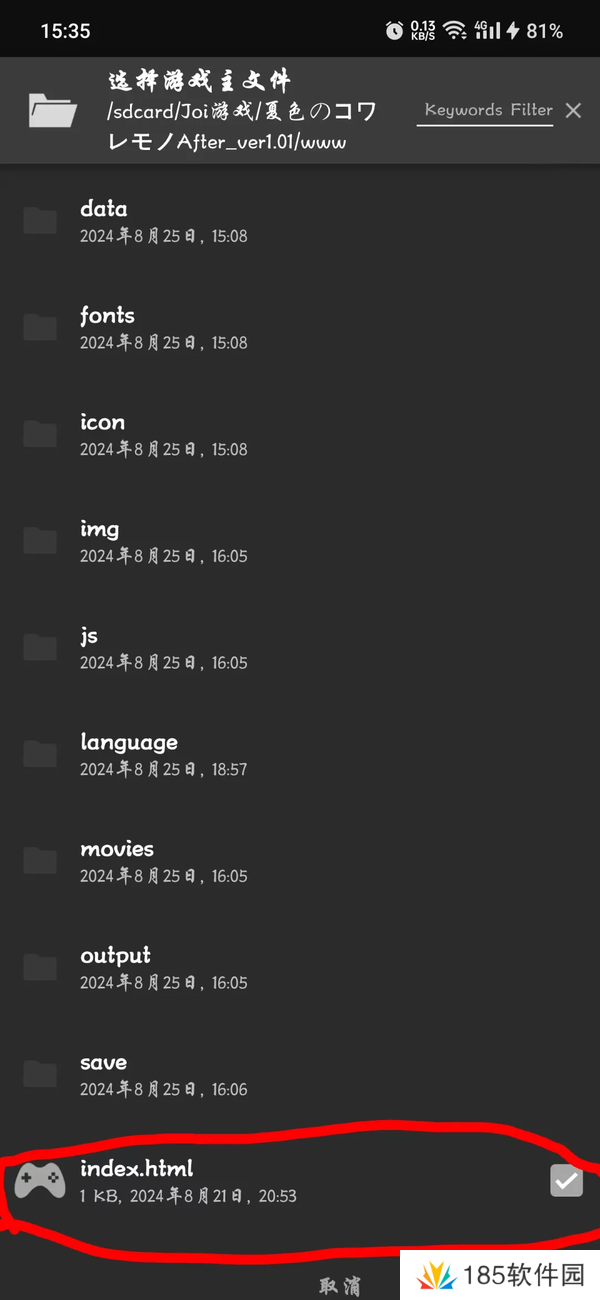Click the gamepad icon beside index.html

(41, 1181)
